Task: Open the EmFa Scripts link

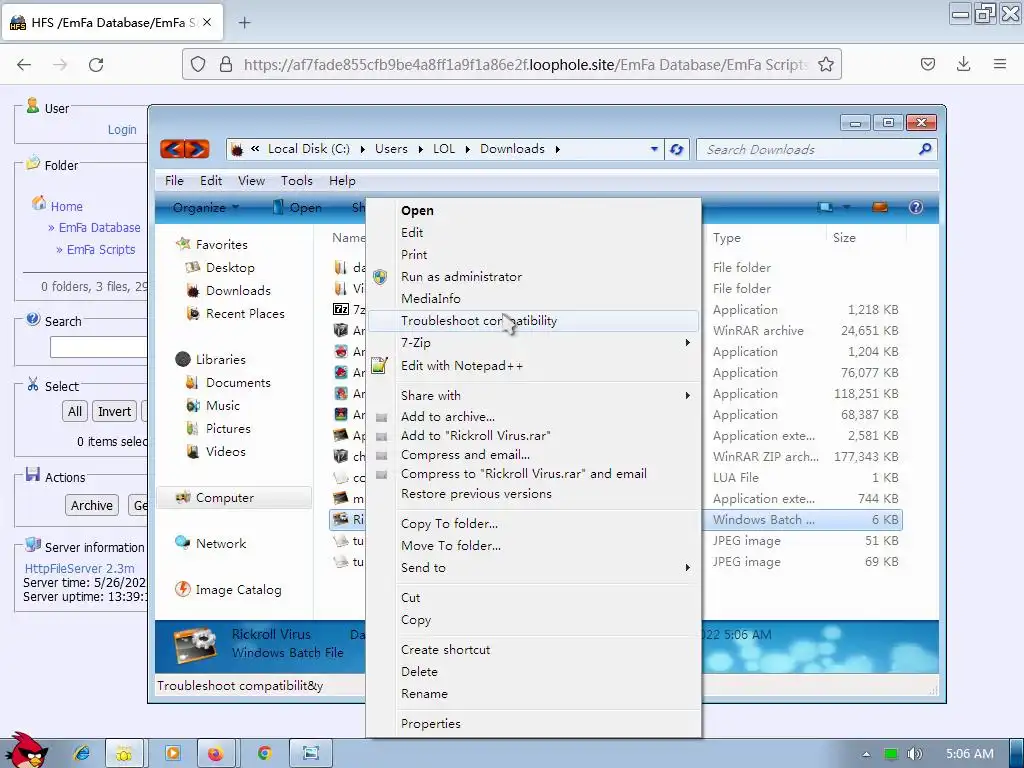Action: (x=101, y=250)
